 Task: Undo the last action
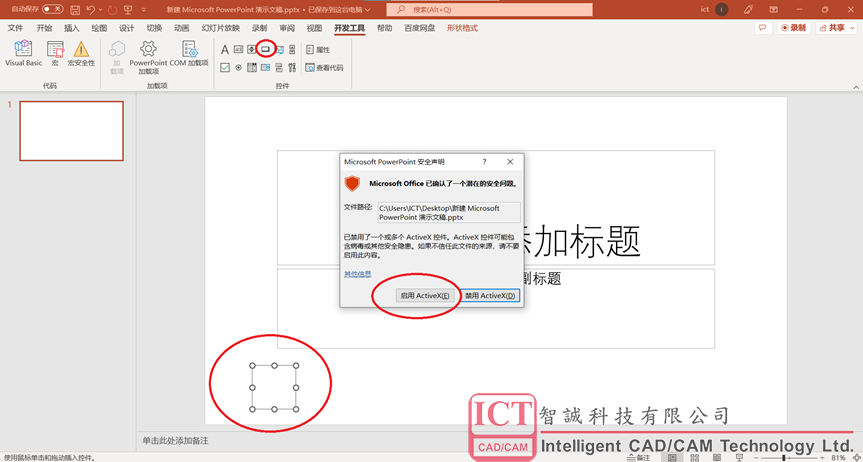pos(91,9)
